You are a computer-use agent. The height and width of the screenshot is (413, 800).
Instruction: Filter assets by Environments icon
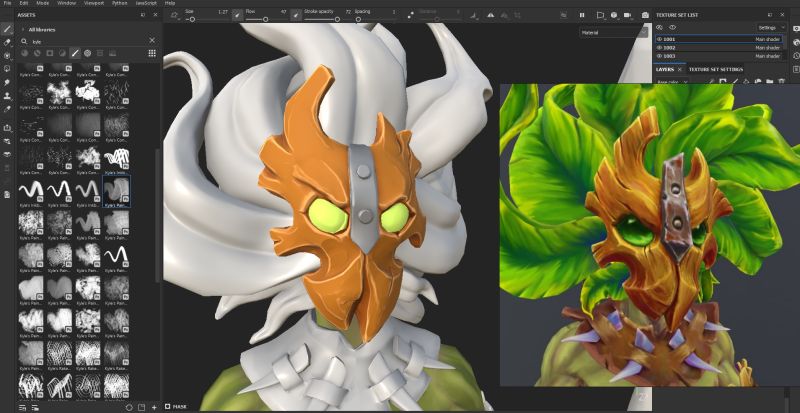pyautogui.click(x=112, y=53)
